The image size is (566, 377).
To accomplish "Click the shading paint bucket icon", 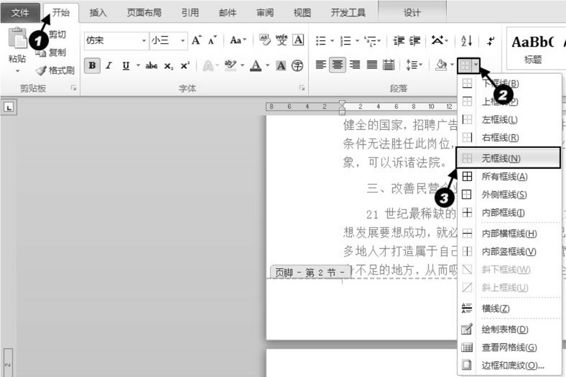I will [x=441, y=65].
